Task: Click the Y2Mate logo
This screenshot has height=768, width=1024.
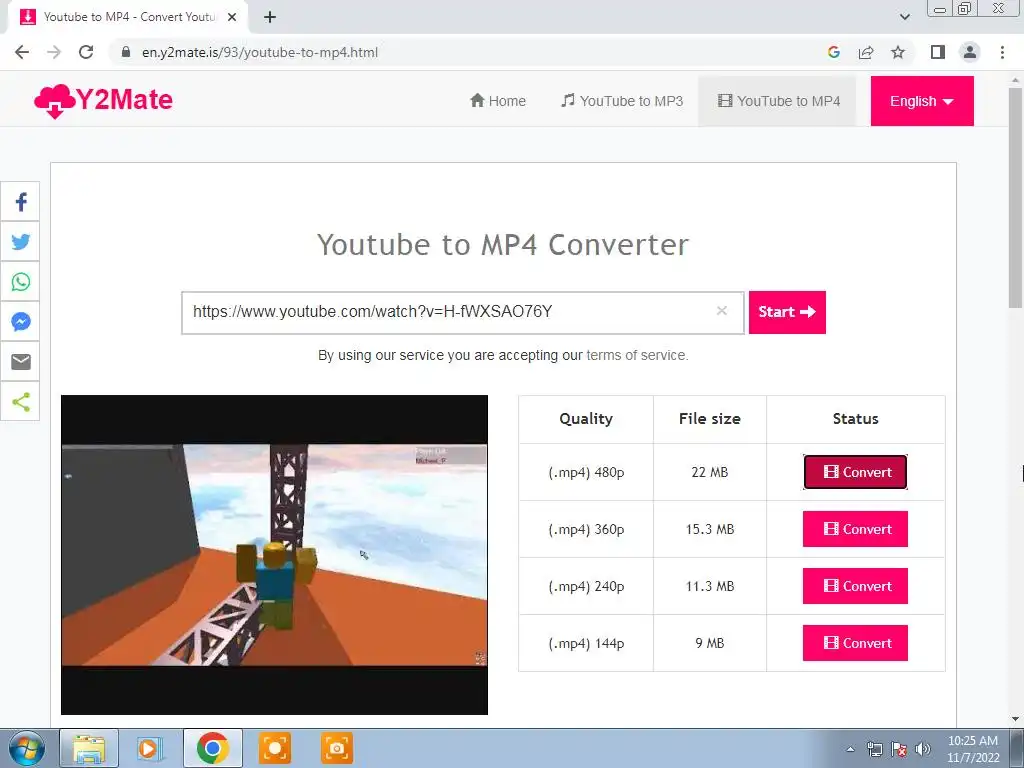Action: pyautogui.click(x=103, y=101)
